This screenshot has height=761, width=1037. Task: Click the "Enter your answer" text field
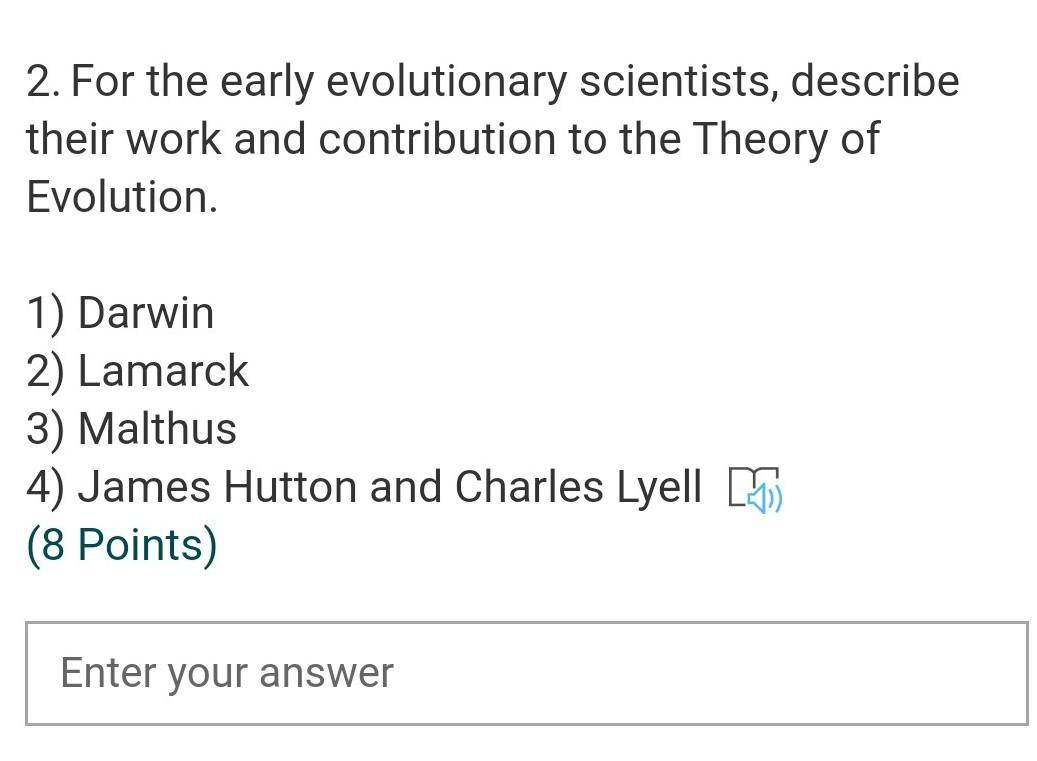tap(526, 673)
